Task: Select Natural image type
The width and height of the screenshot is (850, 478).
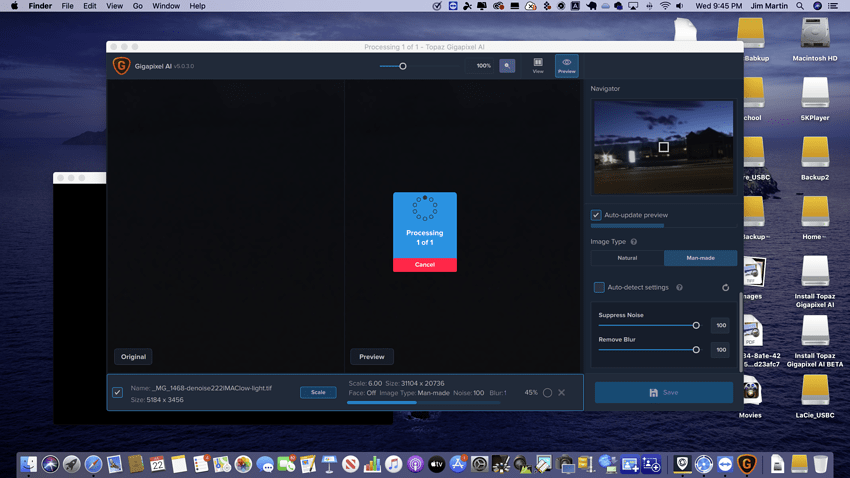Action: (627, 258)
